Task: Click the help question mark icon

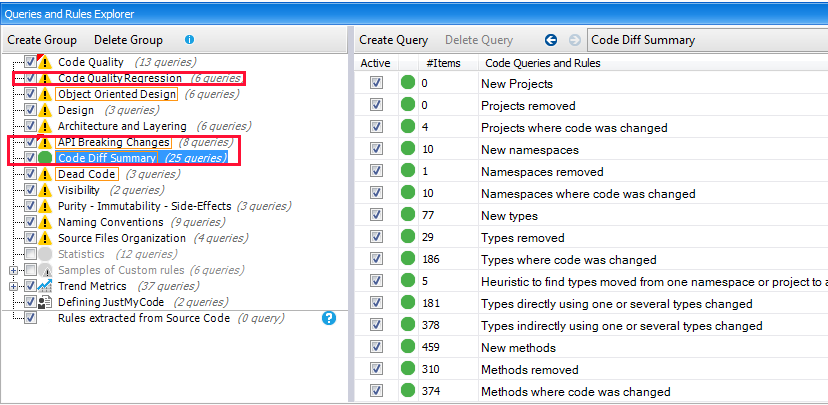Action: pyautogui.click(x=329, y=318)
